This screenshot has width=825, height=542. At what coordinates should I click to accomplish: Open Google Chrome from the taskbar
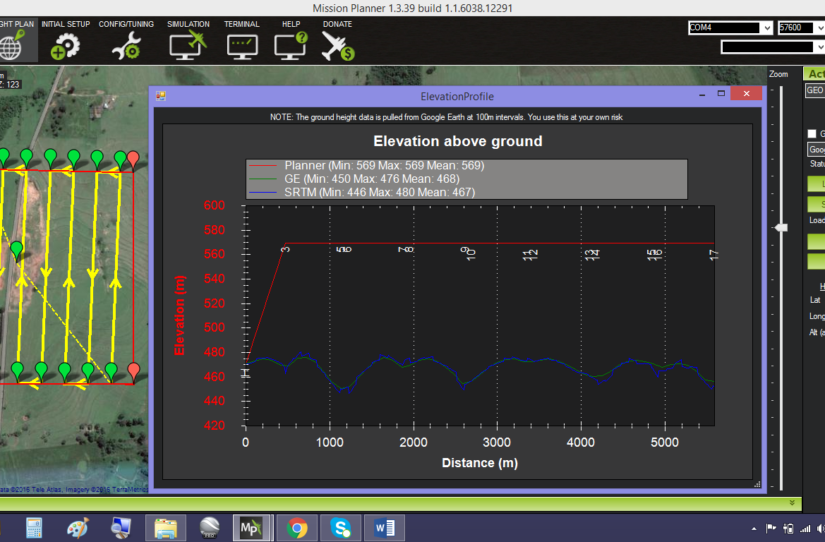click(x=297, y=528)
